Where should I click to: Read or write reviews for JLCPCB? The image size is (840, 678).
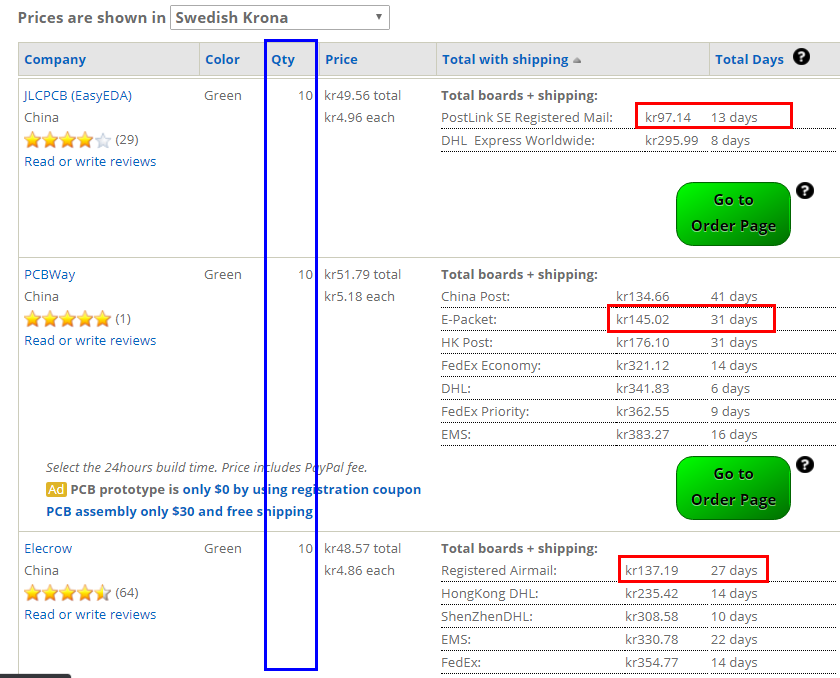(x=90, y=162)
